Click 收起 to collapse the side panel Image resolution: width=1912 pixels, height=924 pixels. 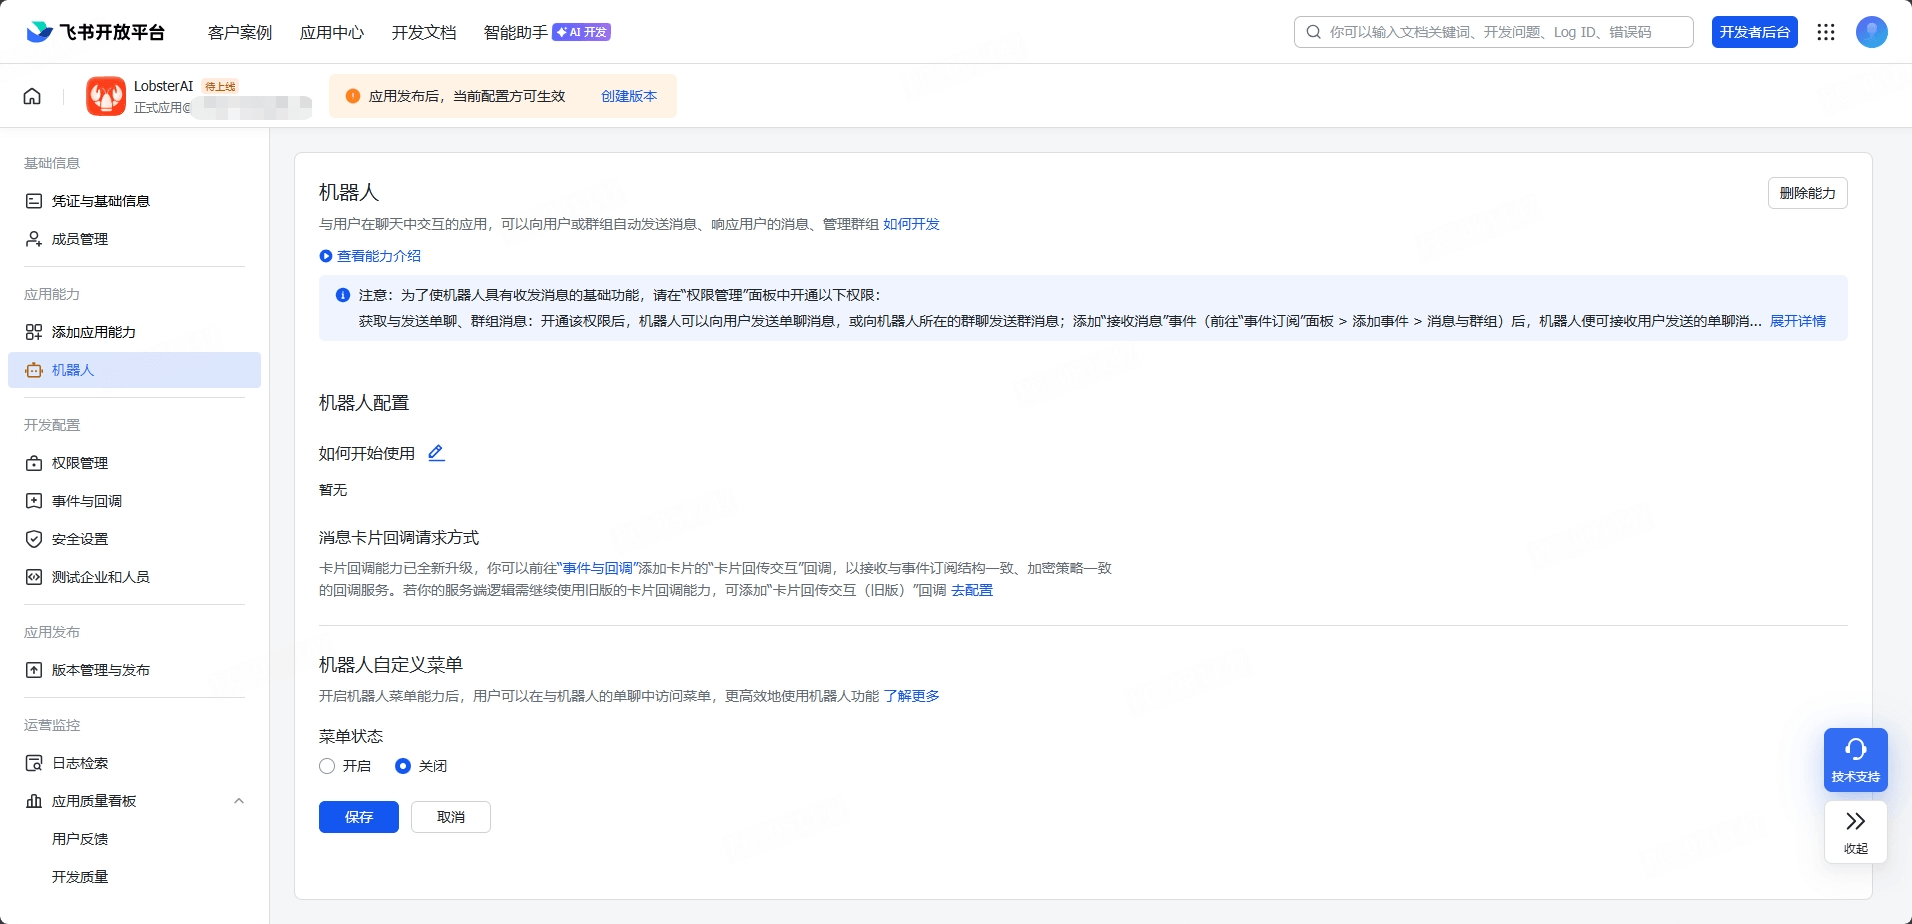tap(1855, 832)
